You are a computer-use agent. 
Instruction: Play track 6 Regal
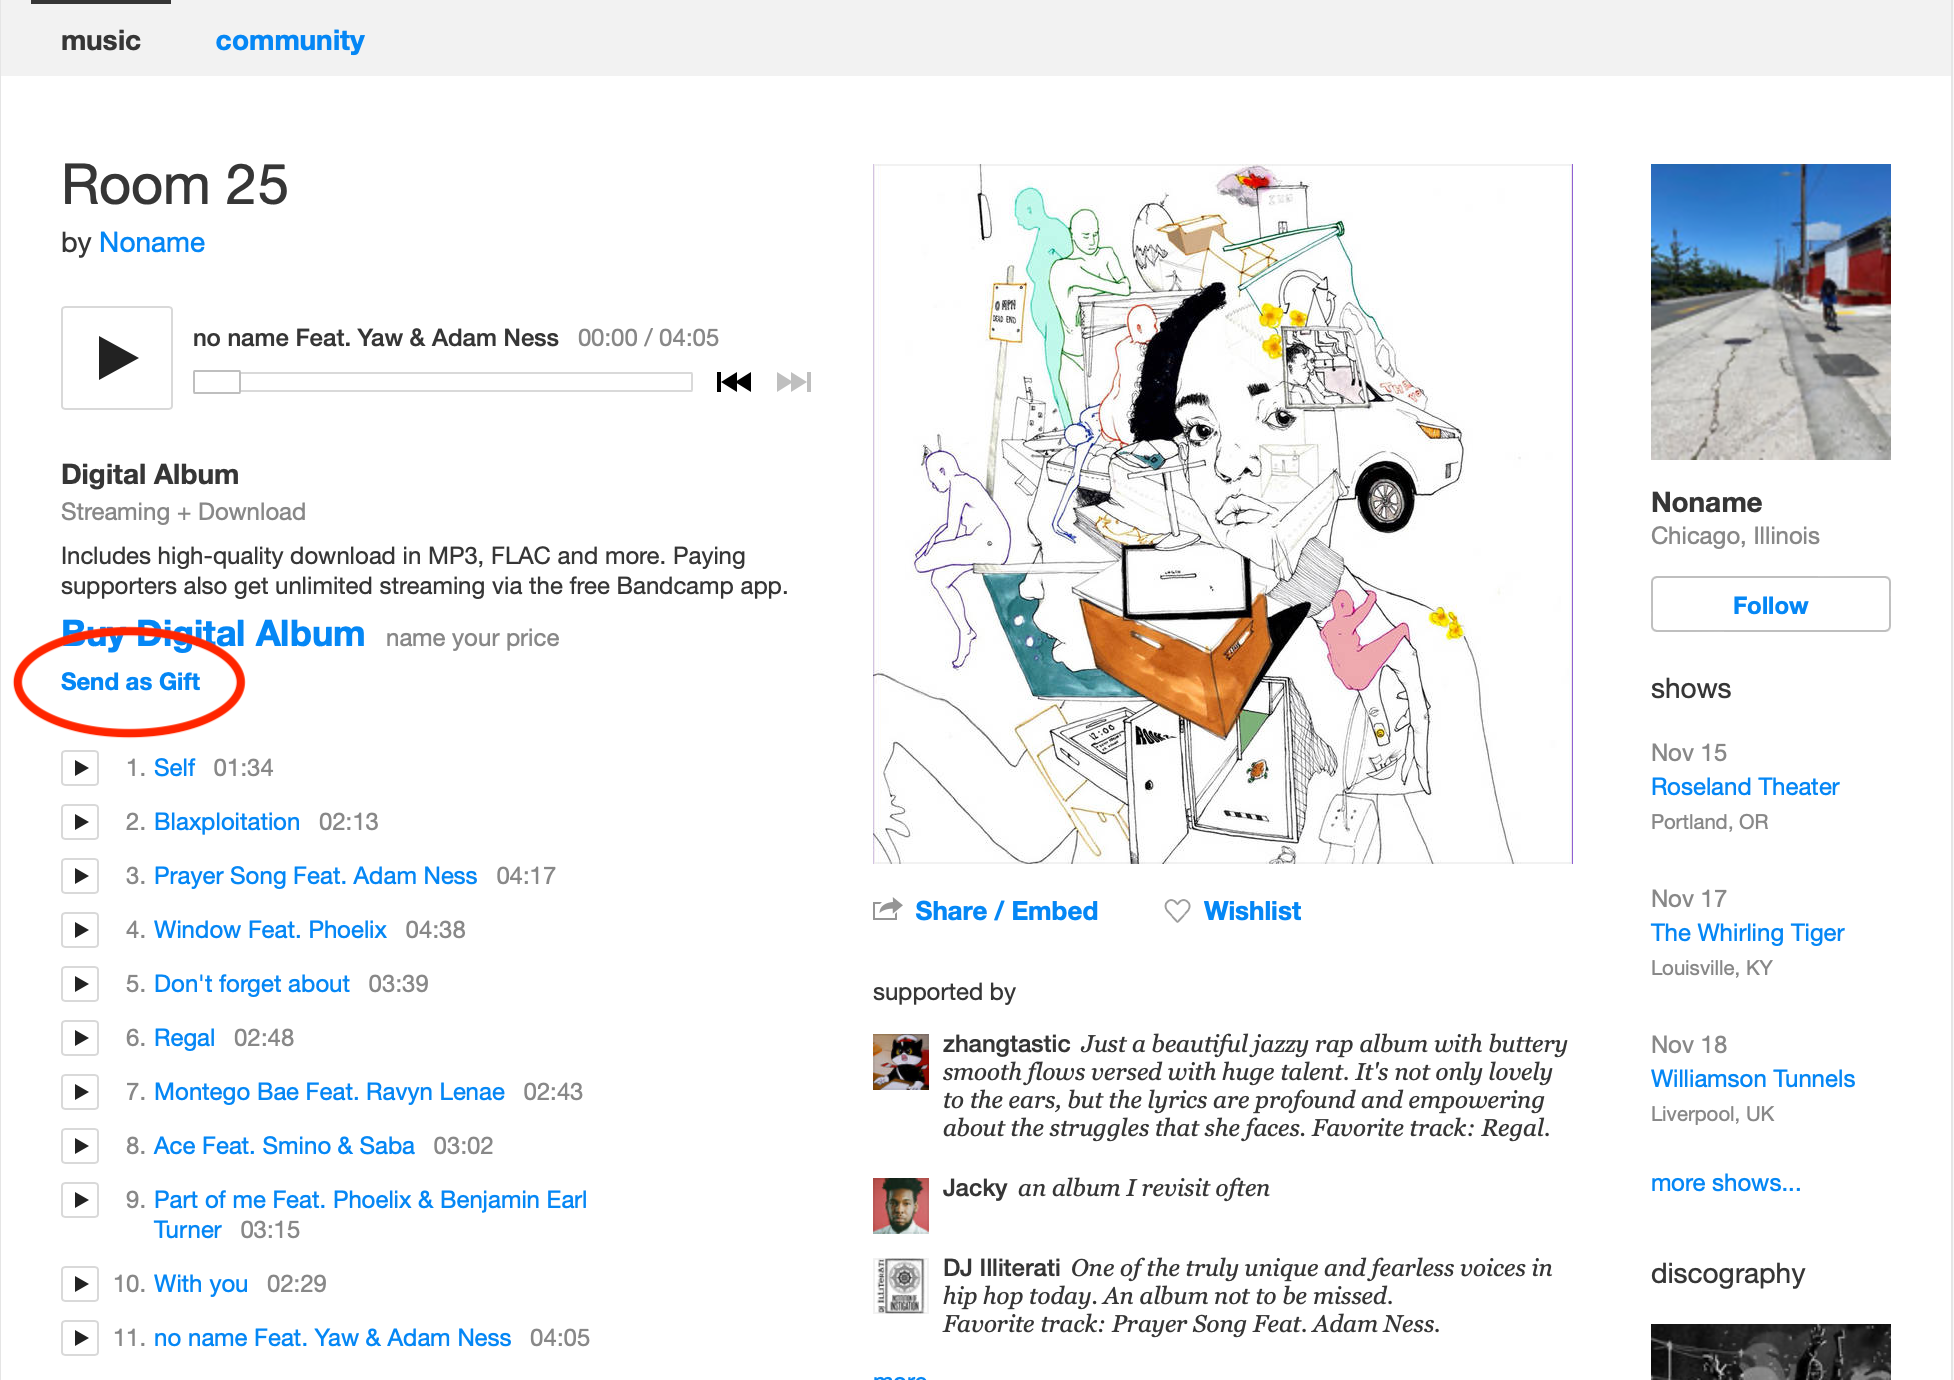point(81,1038)
